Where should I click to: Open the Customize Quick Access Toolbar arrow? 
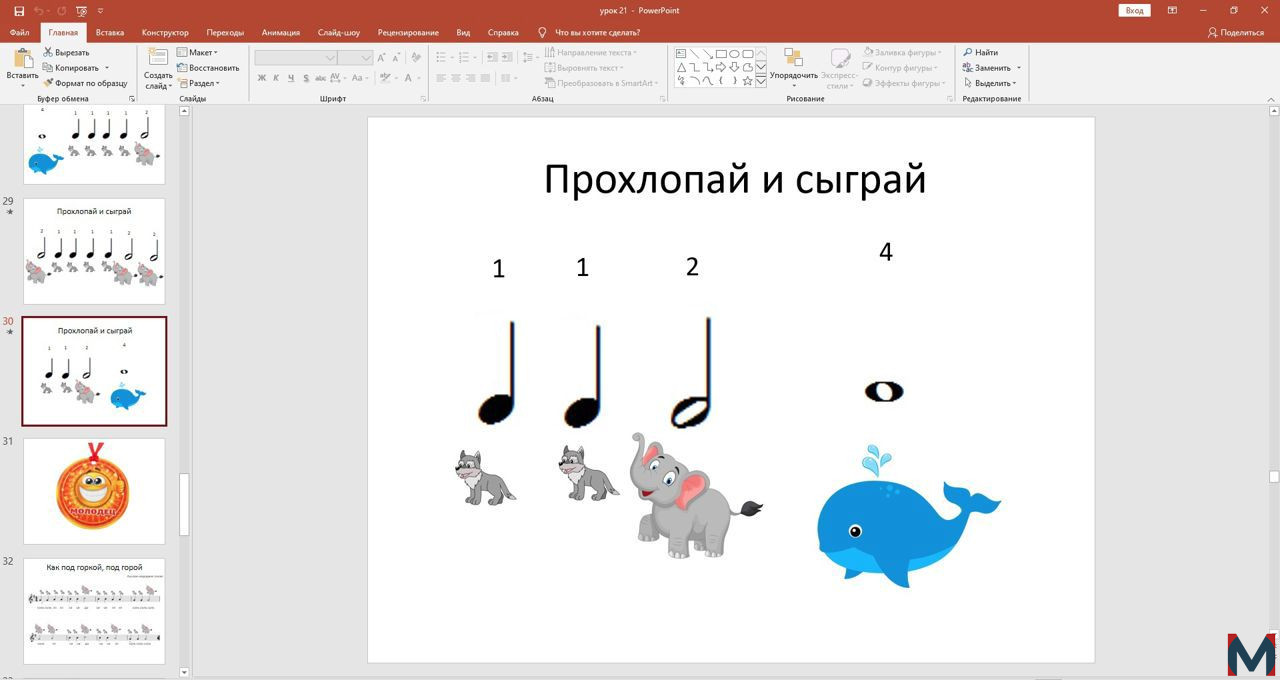click(x=100, y=10)
